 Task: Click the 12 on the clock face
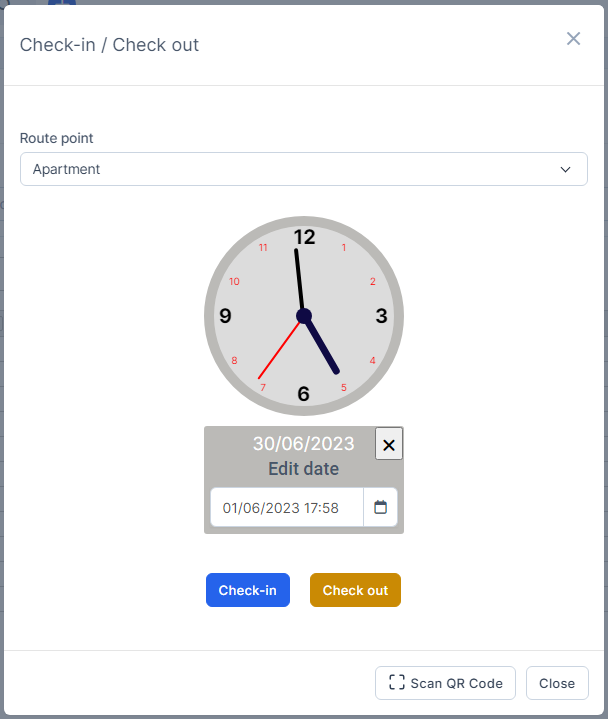304,237
